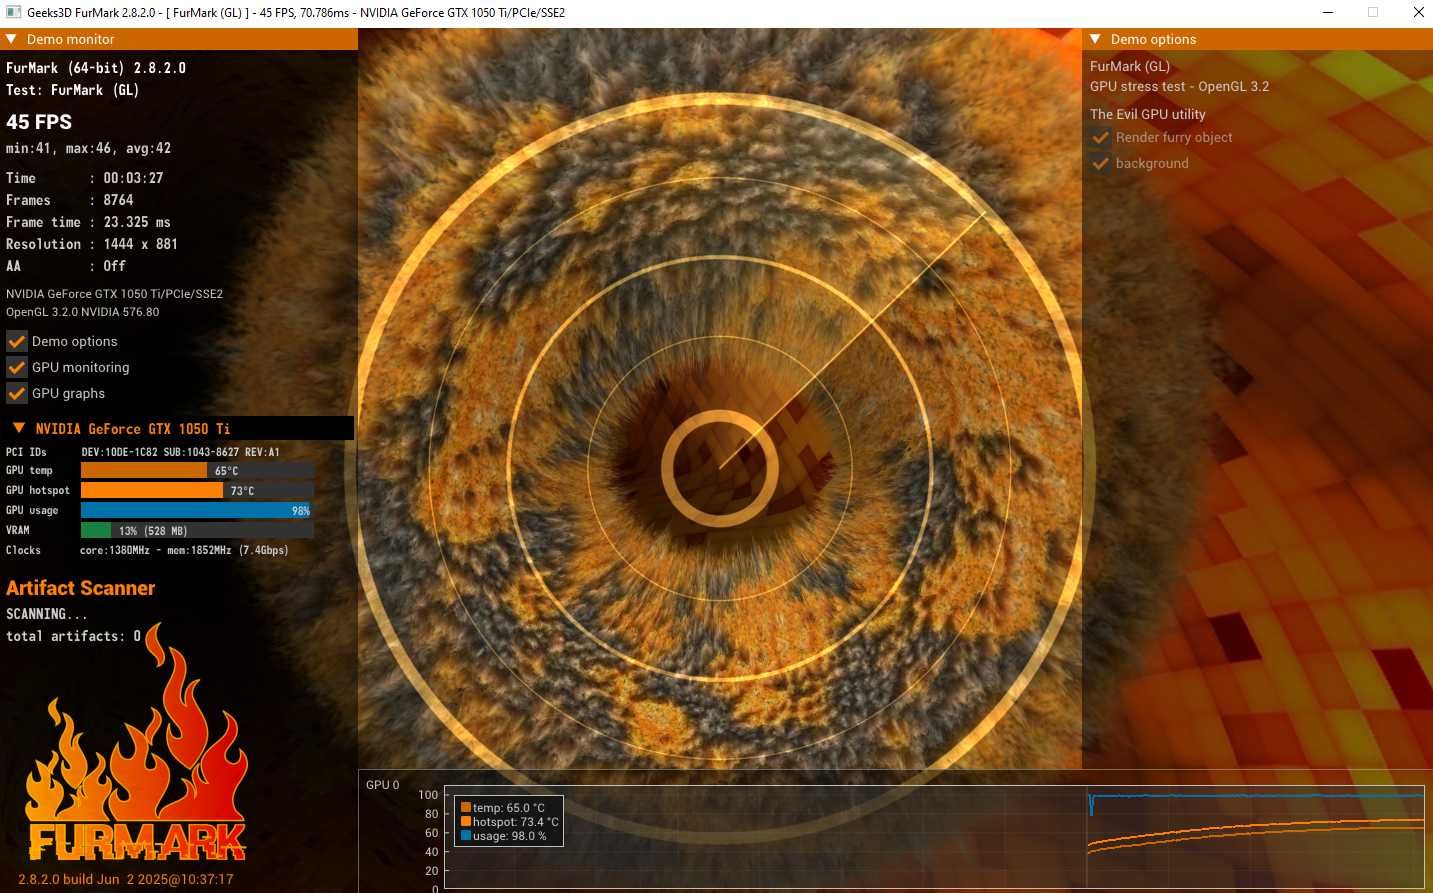Viewport: 1433px width, 893px height.
Task: Click the '2.8.2.0 build Jun 2 2025' text
Action: coord(126,879)
